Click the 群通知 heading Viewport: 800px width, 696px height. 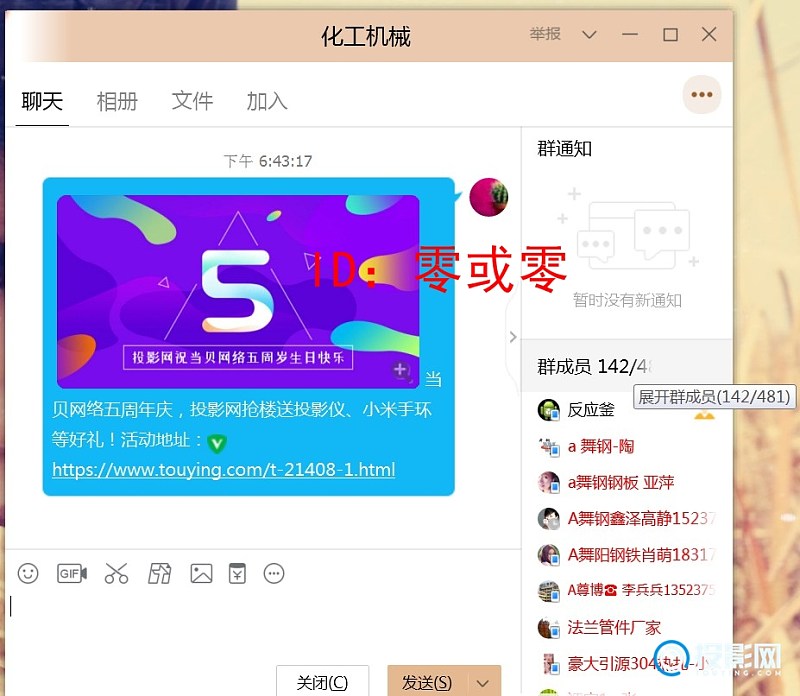tap(564, 149)
